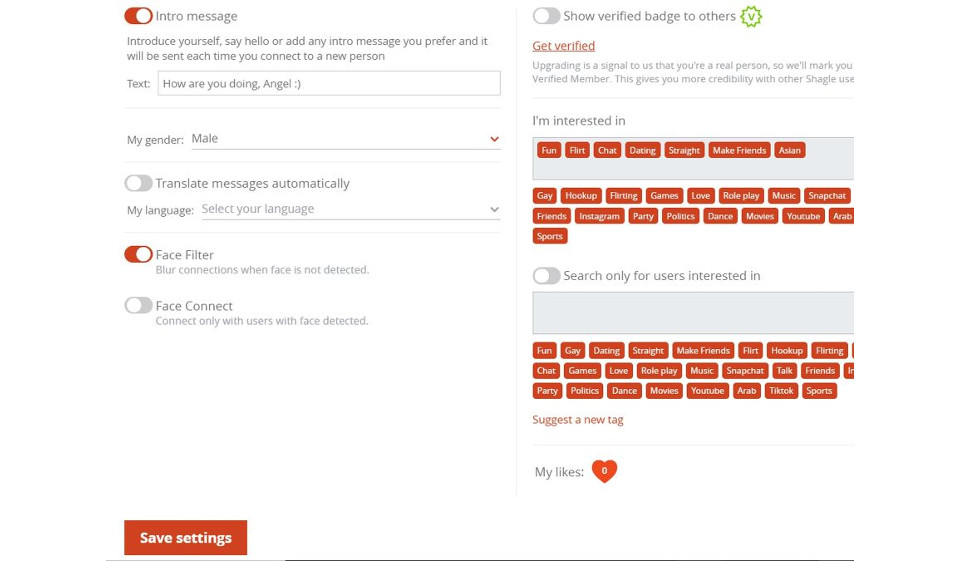Screen dimensions: 960x561
Task: Remove the Make Friends tag from interests box
Action: (738, 150)
